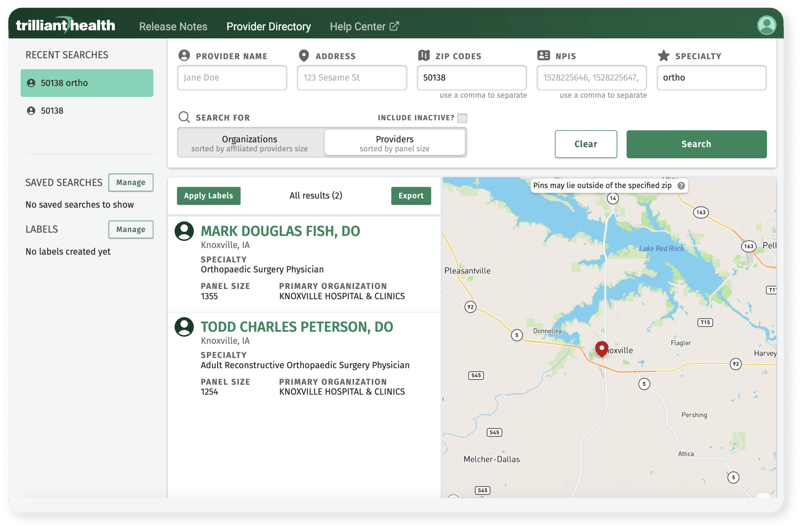Click Knoxville Hospital & Clinics under Peterson
800x529 pixels.
click(342, 392)
